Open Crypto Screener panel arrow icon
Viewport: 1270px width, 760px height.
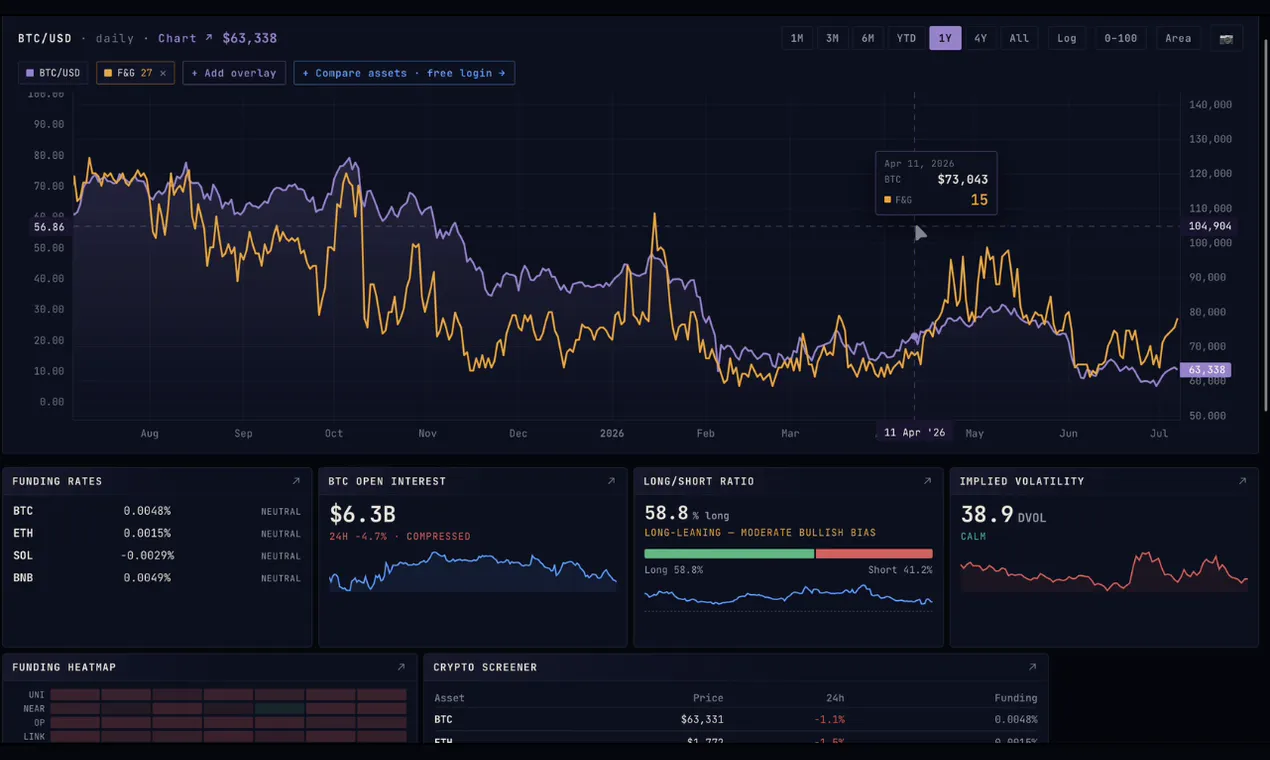point(1033,667)
